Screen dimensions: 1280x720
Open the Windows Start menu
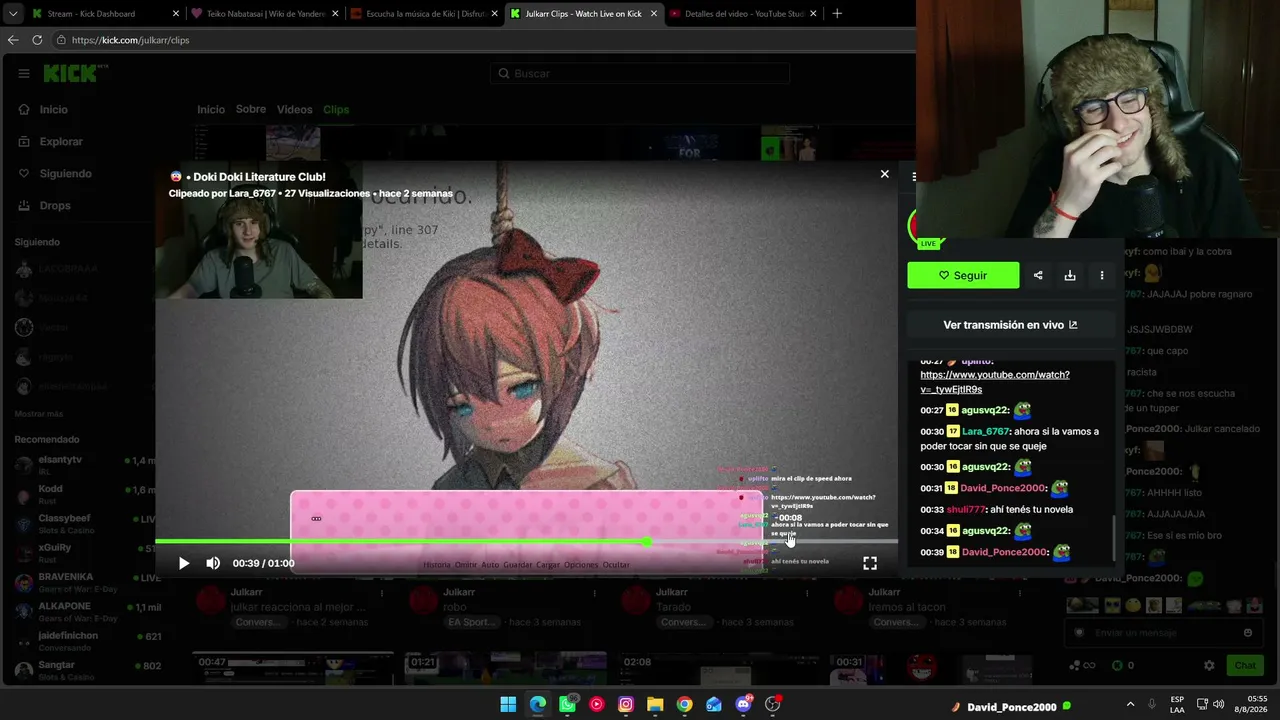[508, 705]
